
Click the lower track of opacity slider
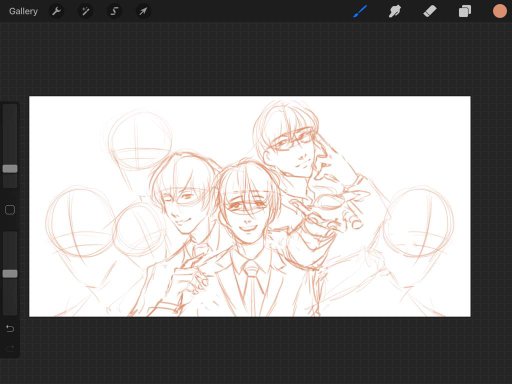[x=10, y=296]
